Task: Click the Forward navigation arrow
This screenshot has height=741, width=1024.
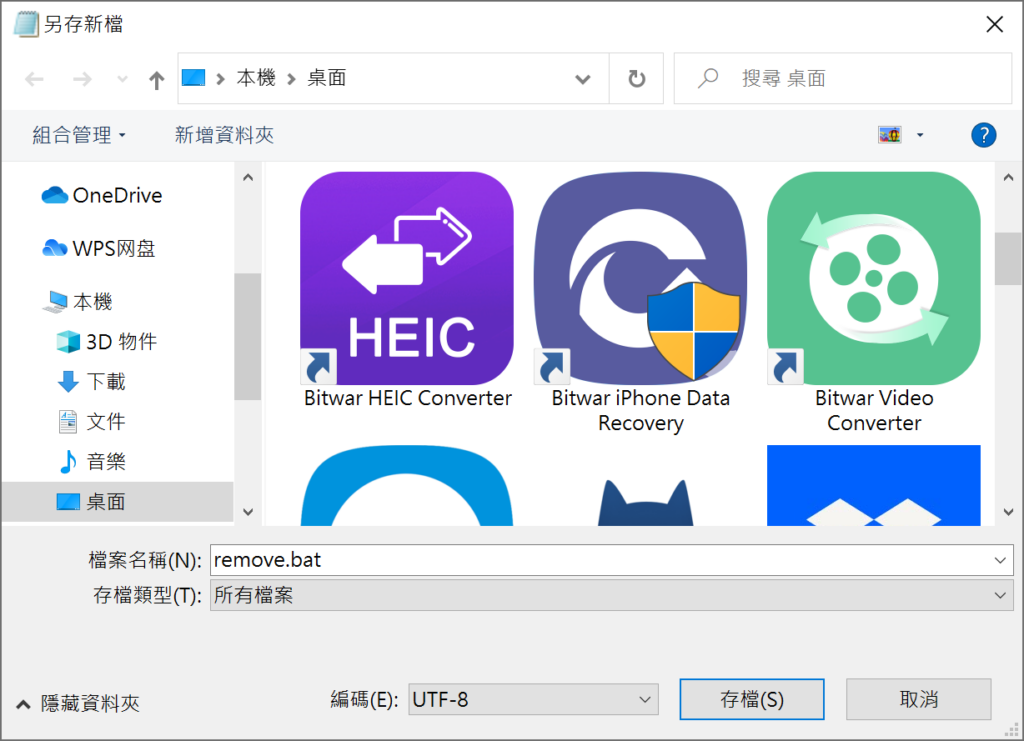Action: click(82, 80)
